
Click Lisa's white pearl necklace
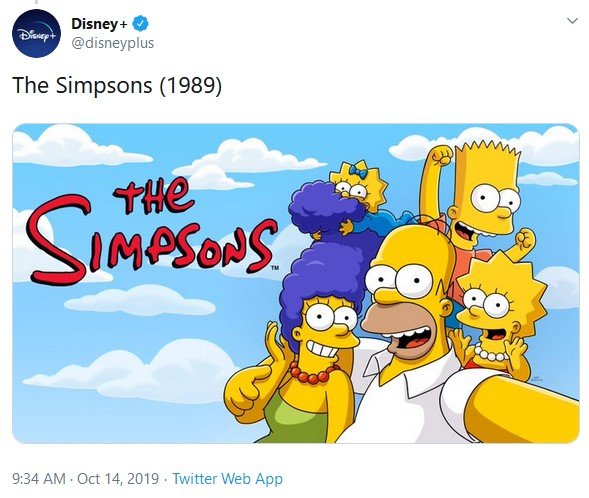pos(490,354)
